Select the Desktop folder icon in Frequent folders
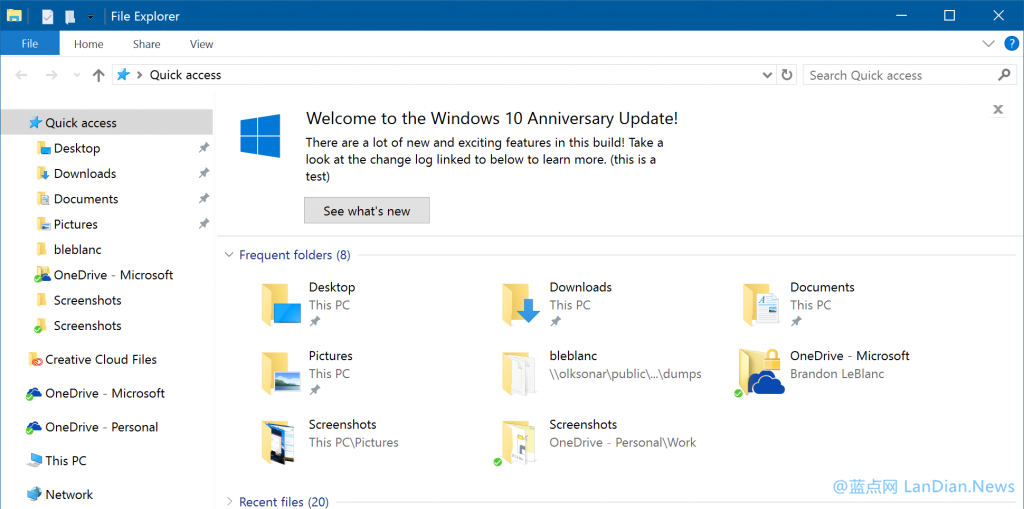Image resolution: width=1024 pixels, height=509 pixels. [x=281, y=304]
